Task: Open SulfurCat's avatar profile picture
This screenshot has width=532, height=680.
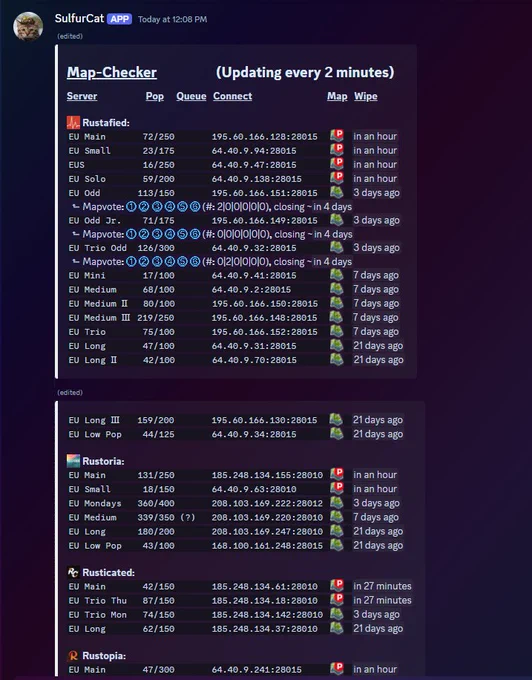Action: click(28, 27)
